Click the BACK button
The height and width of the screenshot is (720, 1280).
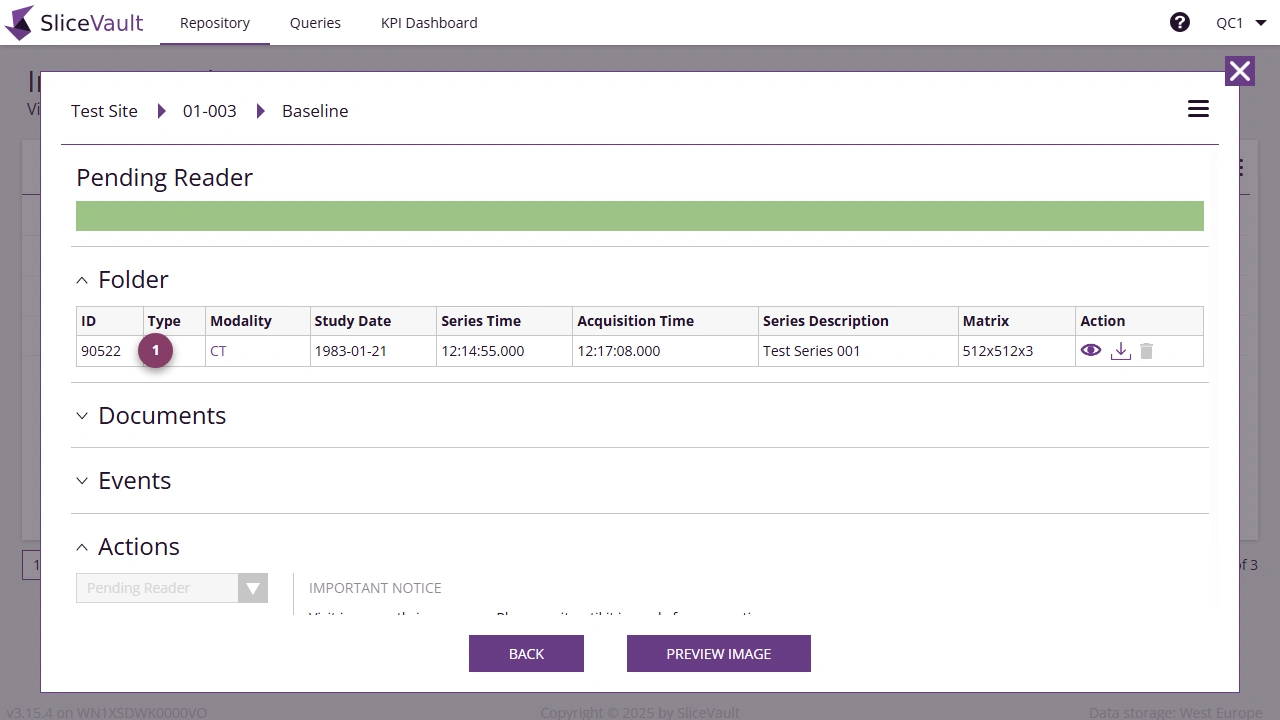[x=526, y=653]
